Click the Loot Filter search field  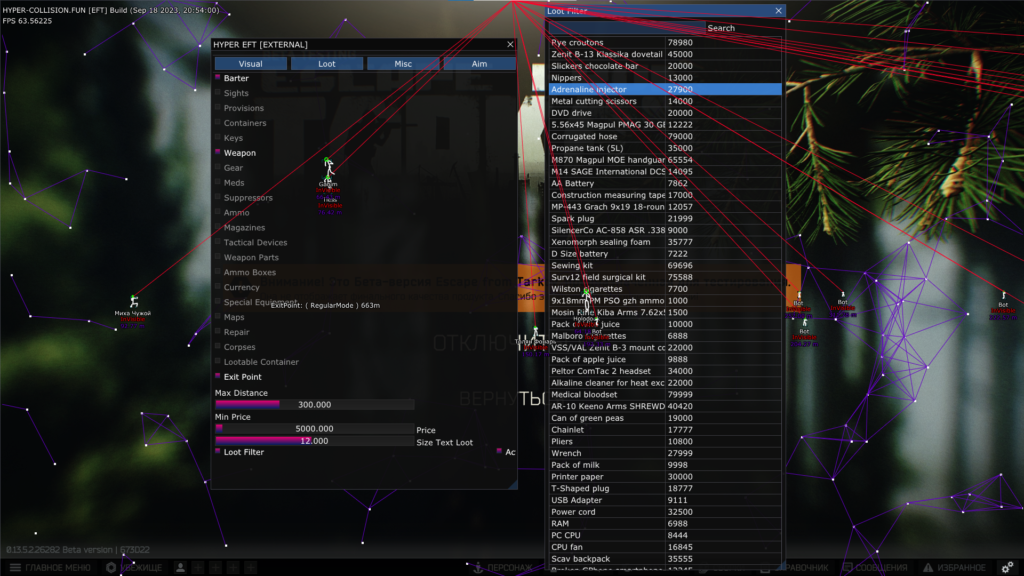[626, 28]
